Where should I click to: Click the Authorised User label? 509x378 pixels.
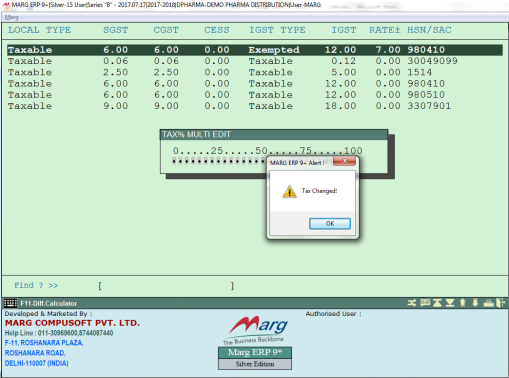333,314
